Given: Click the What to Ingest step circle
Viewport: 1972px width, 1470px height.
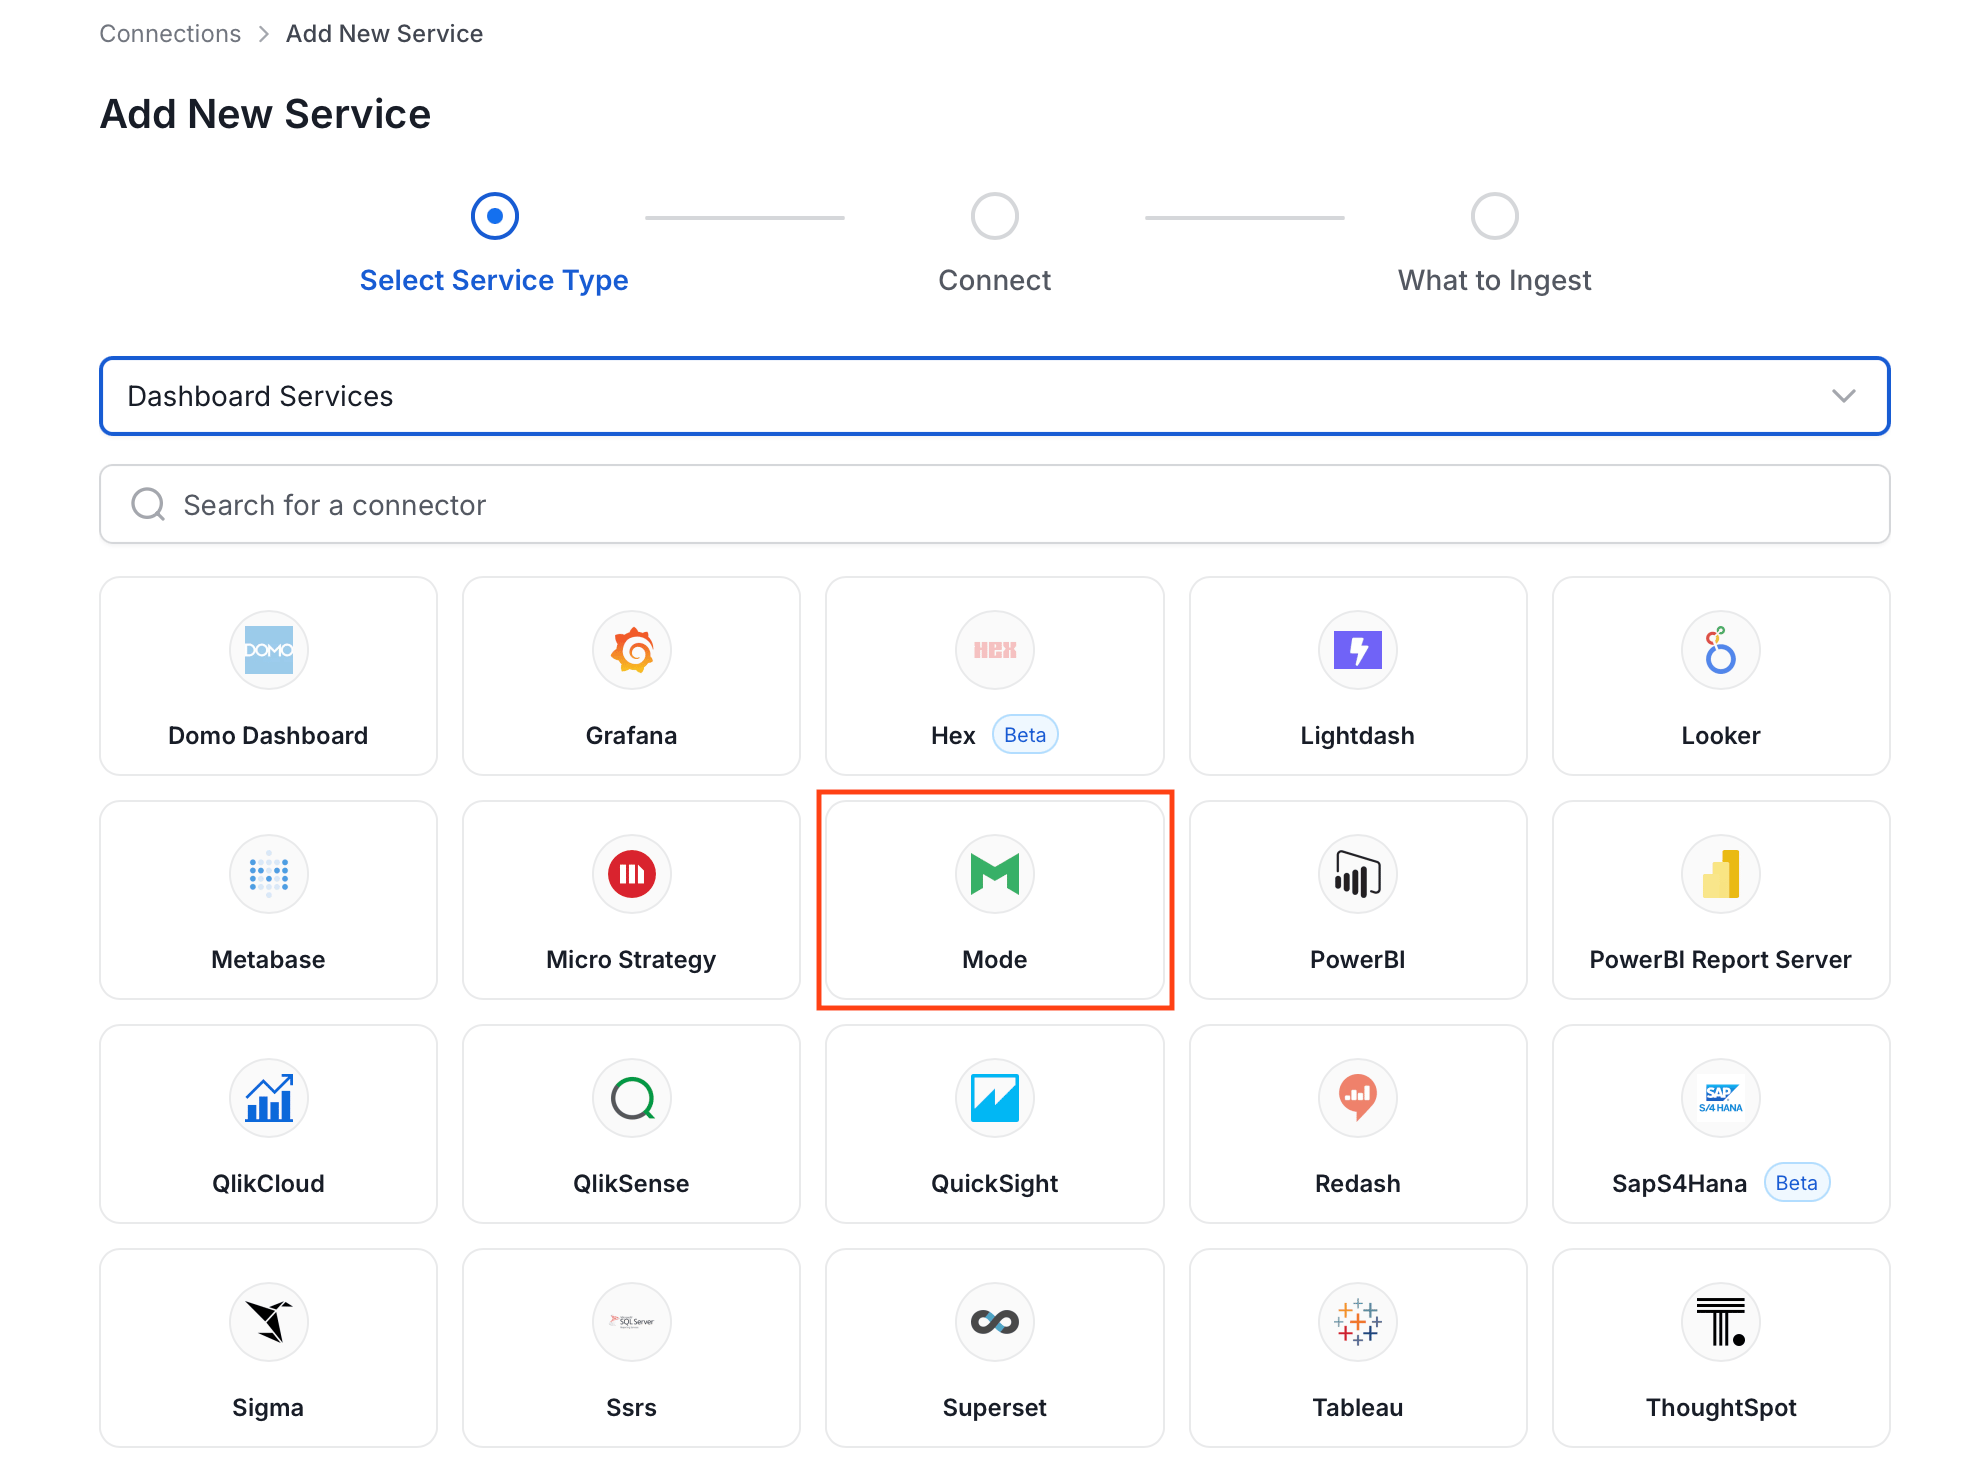Looking at the screenshot, I should click(1494, 216).
